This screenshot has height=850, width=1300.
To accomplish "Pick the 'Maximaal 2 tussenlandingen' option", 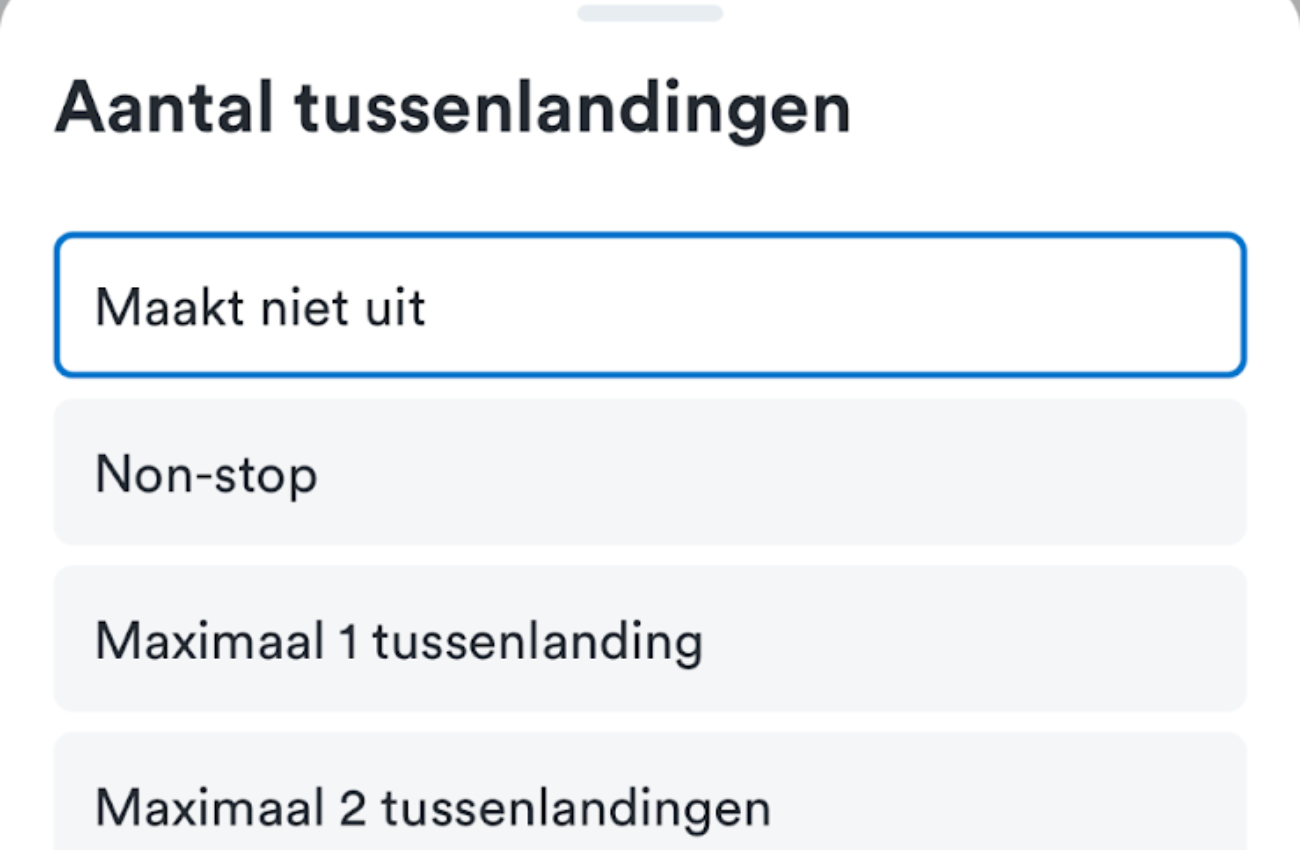I will pos(650,800).
